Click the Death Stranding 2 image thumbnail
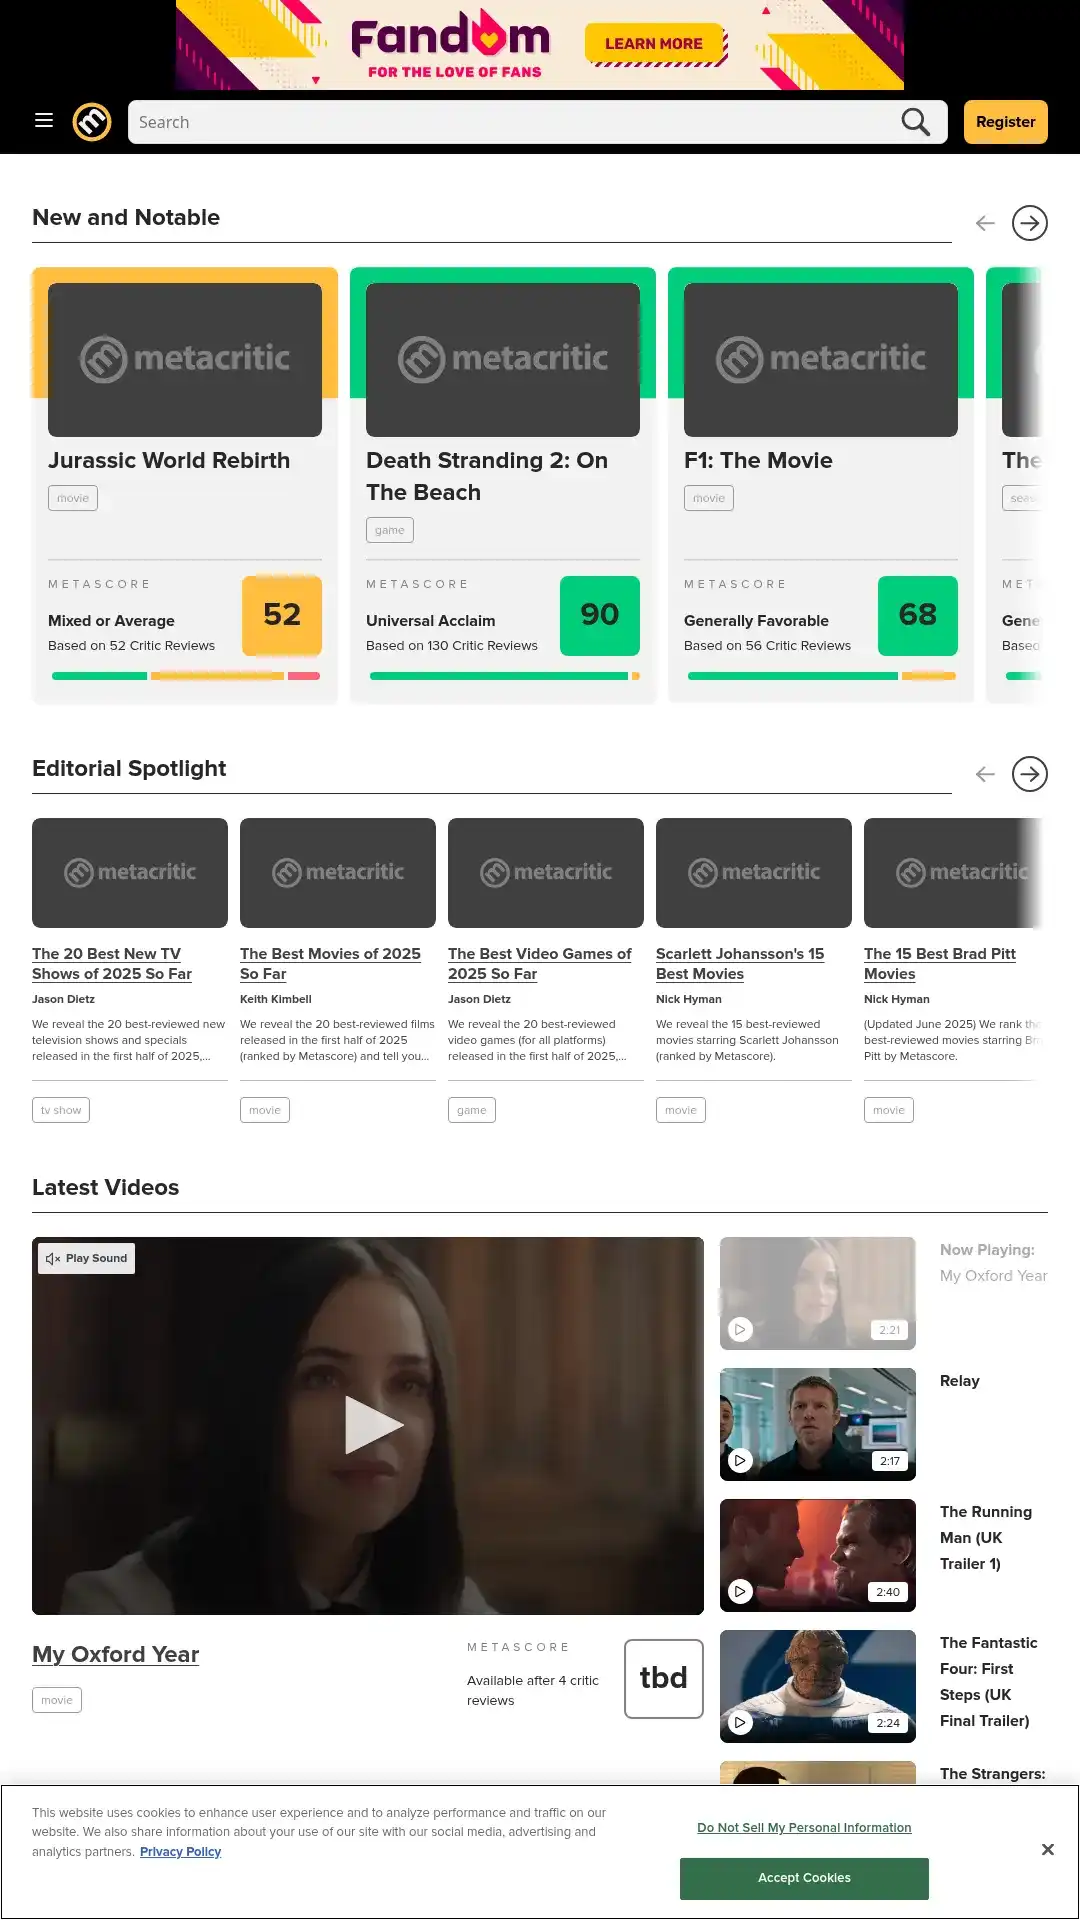The image size is (1080, 1920). 503,360
